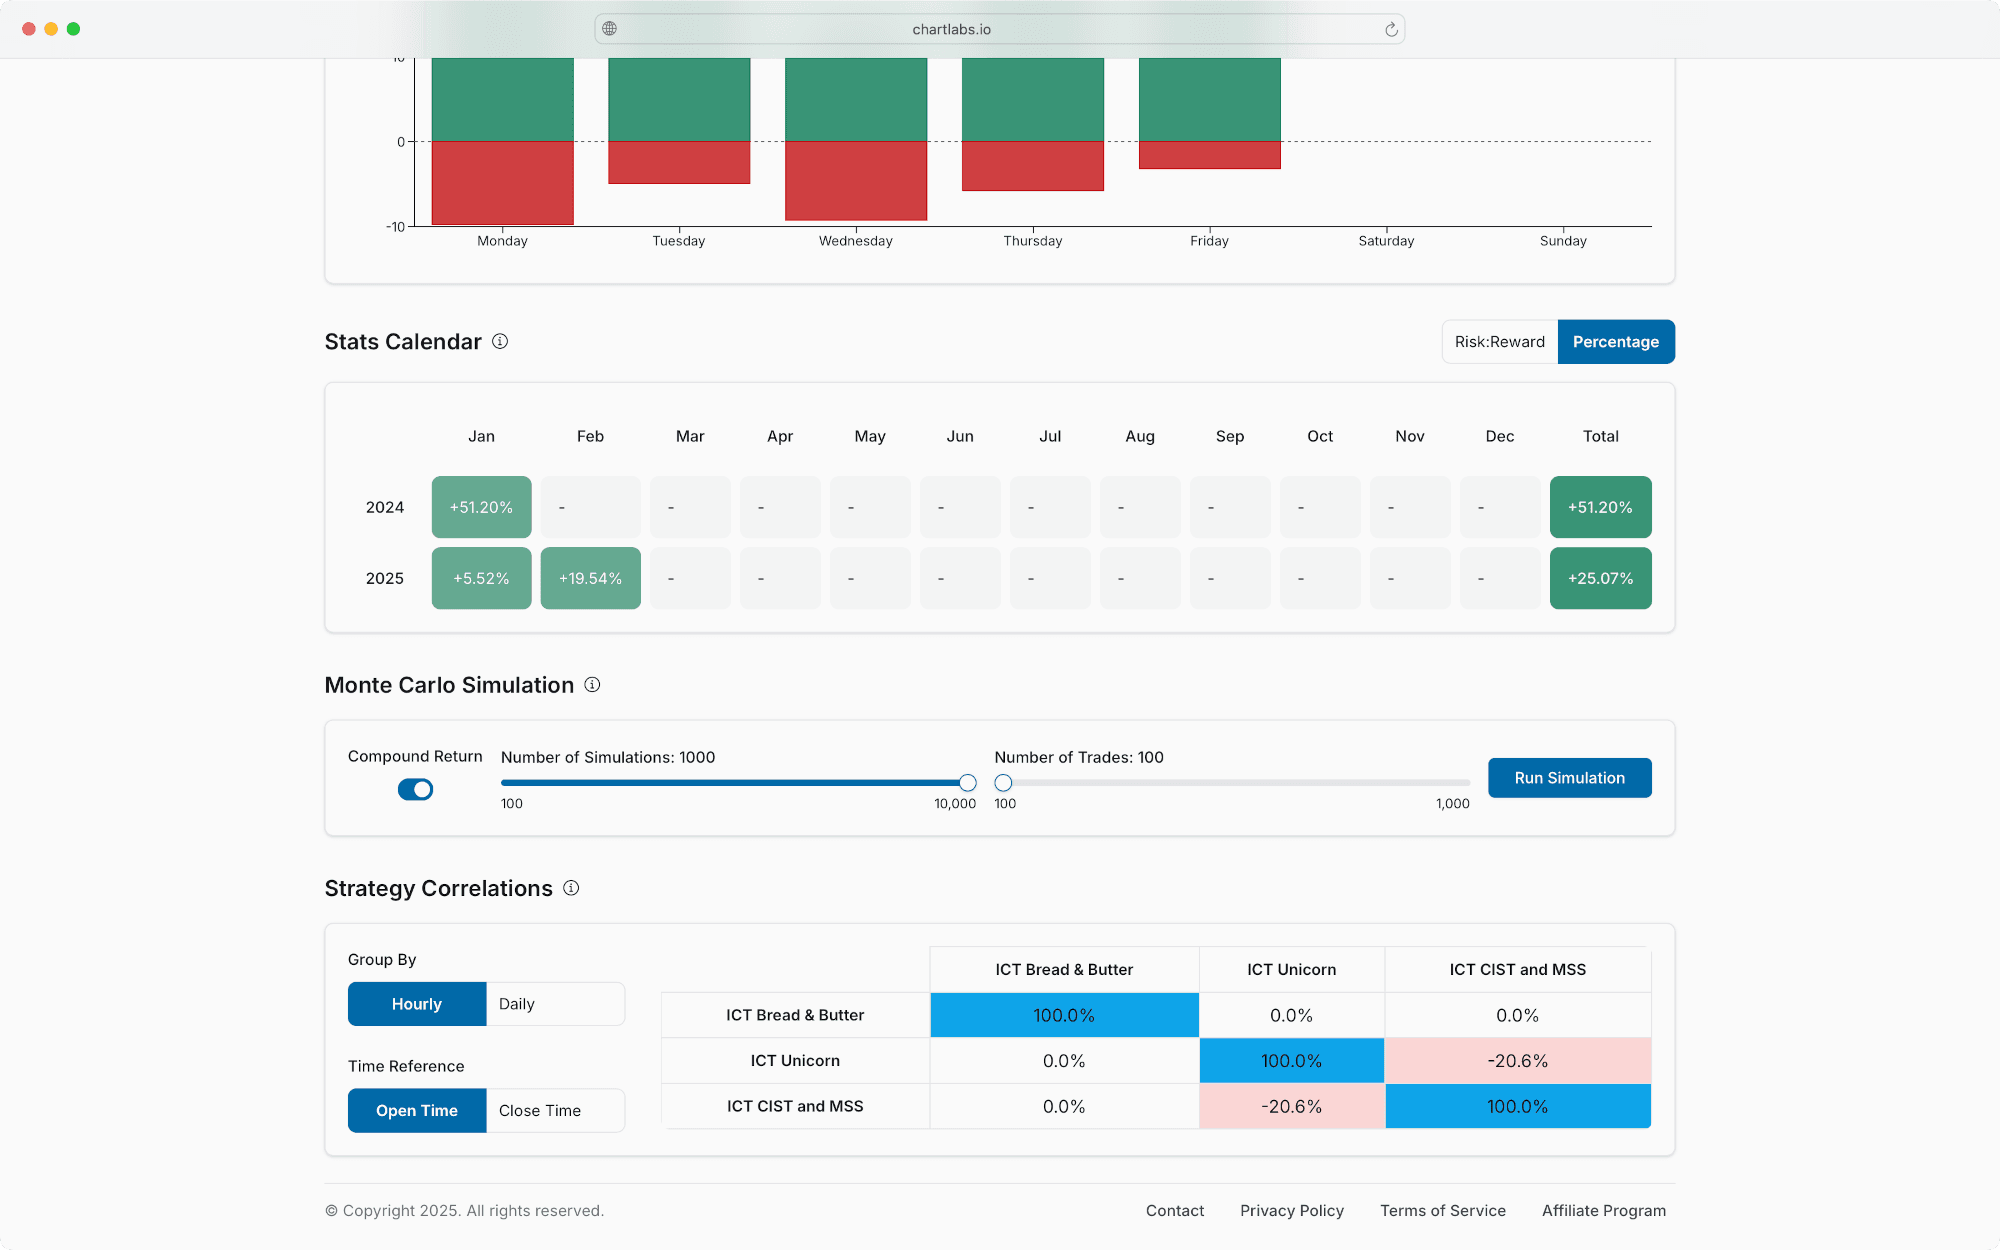Set time reference to Close Time
The image size is (2000, 1250).
[x=555, y=1111]
